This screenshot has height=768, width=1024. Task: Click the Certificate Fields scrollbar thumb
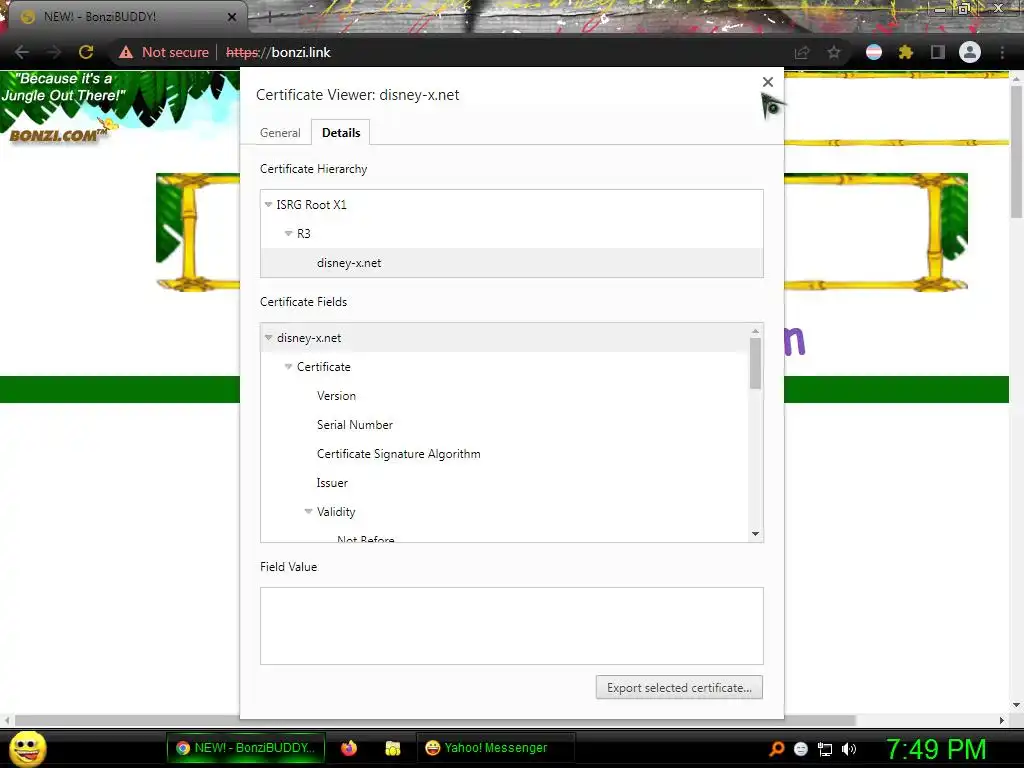(x=756, y=364)
